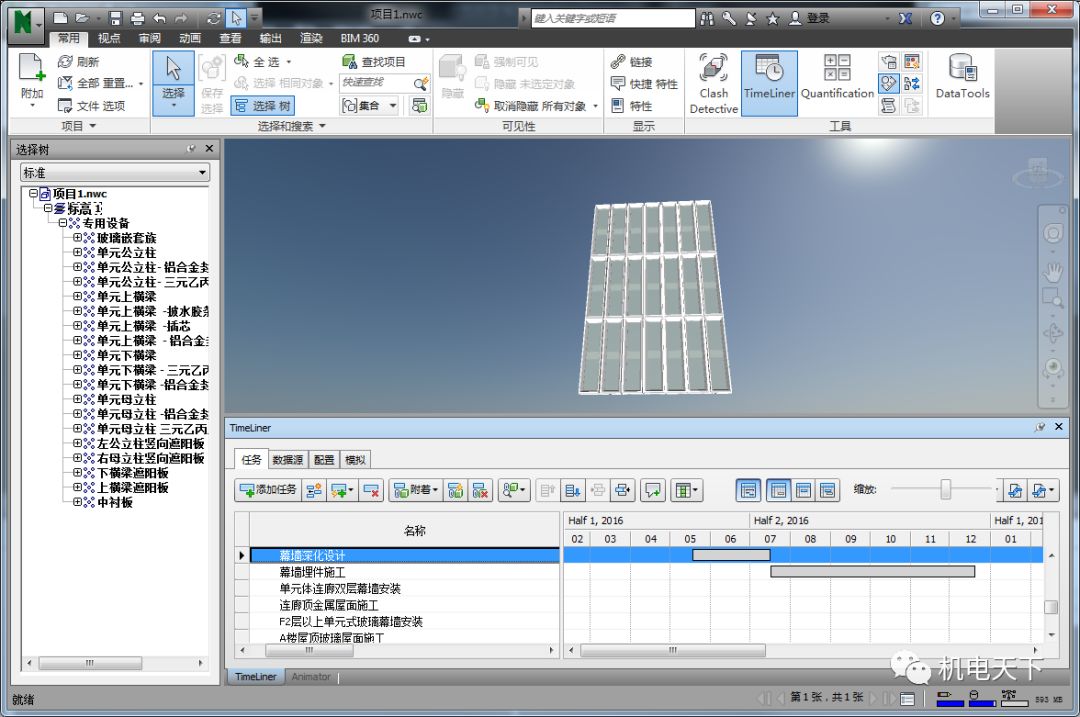Screen dimensions: 1080x717
Task: Click the binoculars search icon in title bar
Action: pos(707,19)
